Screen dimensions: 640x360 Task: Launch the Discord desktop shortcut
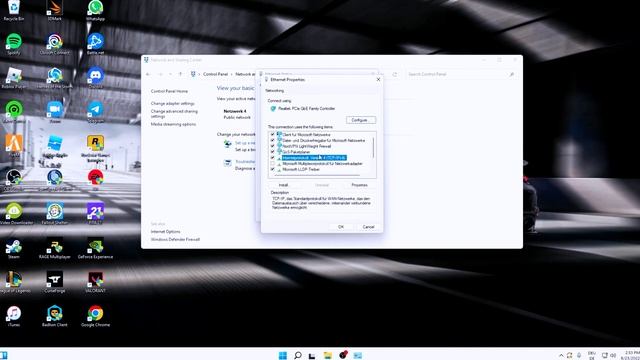point(95,78)
